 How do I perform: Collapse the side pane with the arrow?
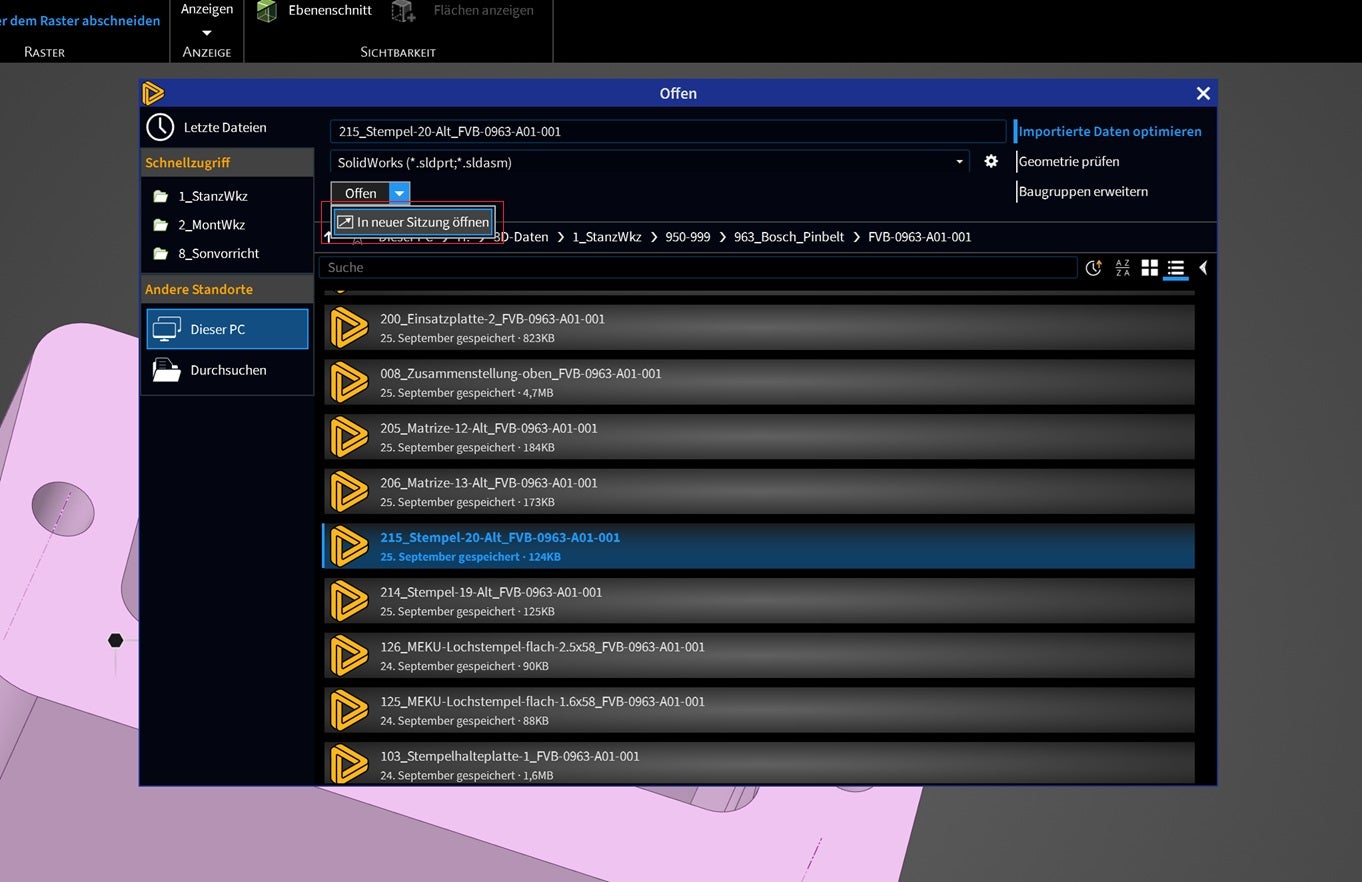tap(1203, 268)
